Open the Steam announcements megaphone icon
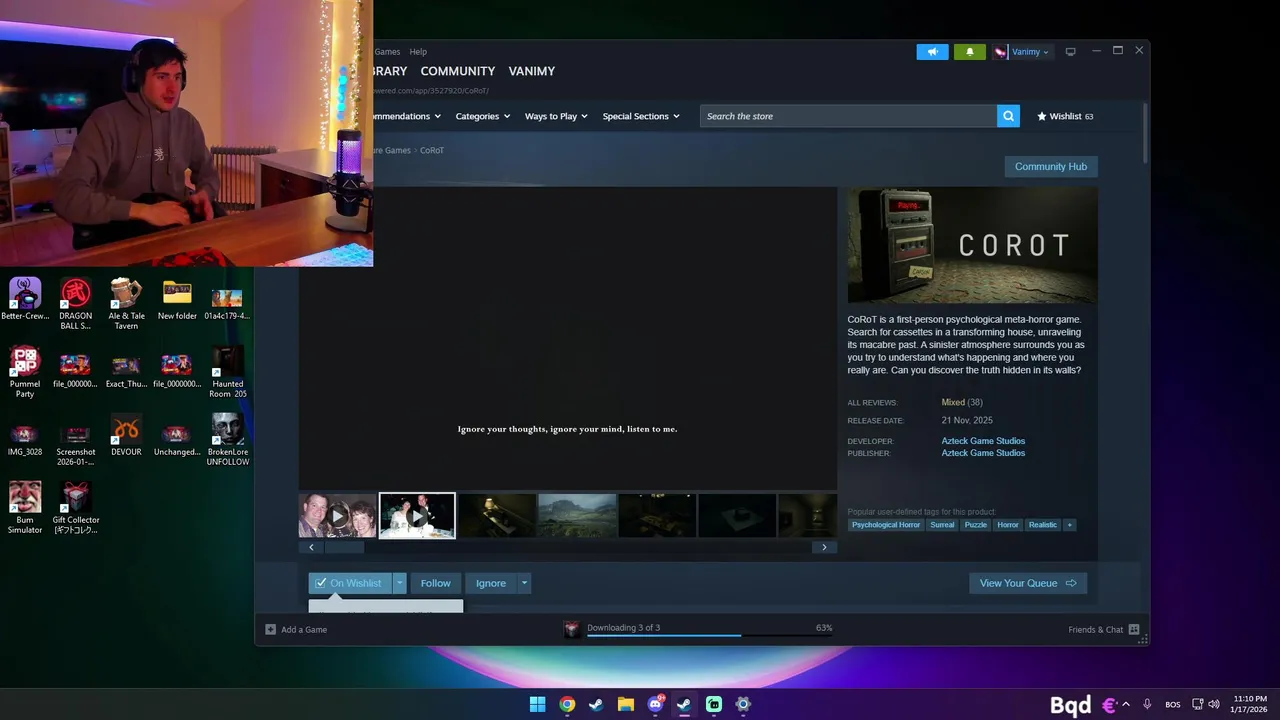Image resolution: width=1280 pixels, height=720 pixels. [932, 52]
